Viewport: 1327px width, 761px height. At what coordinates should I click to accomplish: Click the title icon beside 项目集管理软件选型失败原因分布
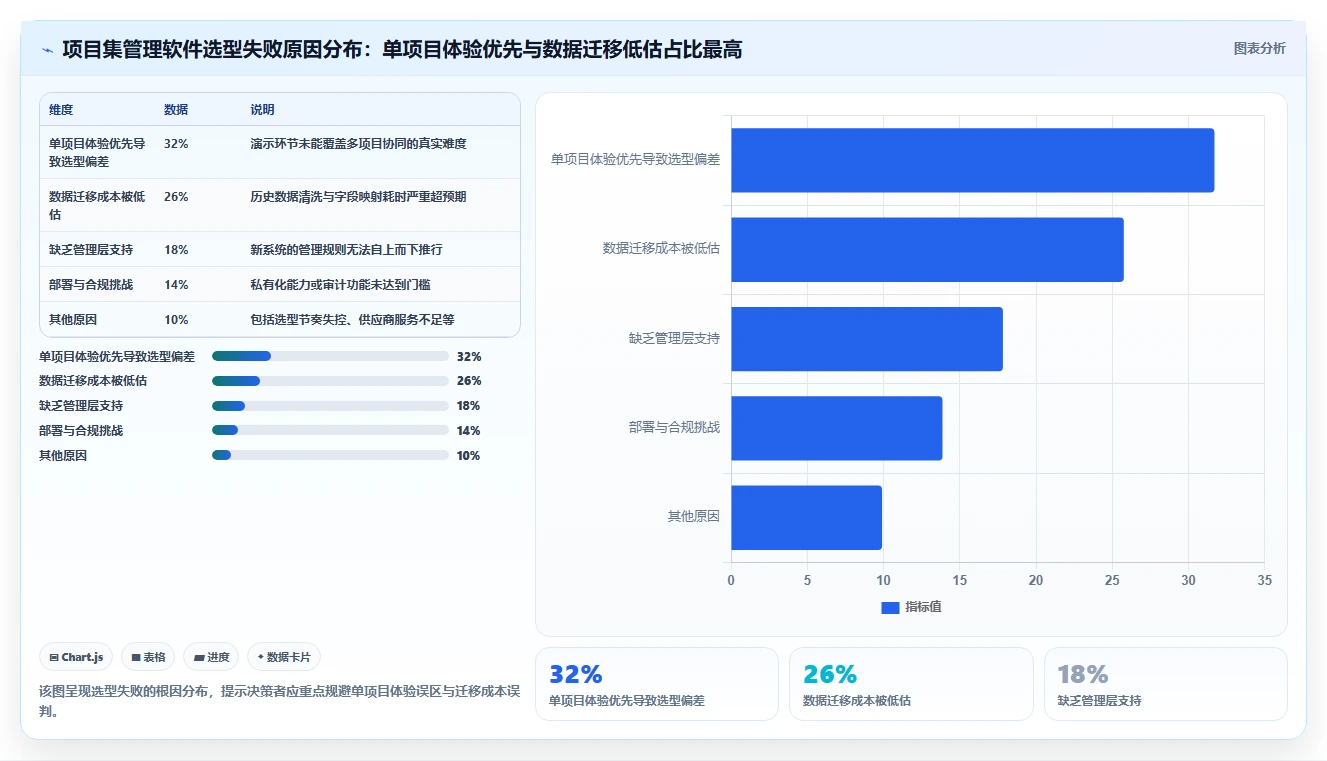pyautogui.click(x=47, y=50)
